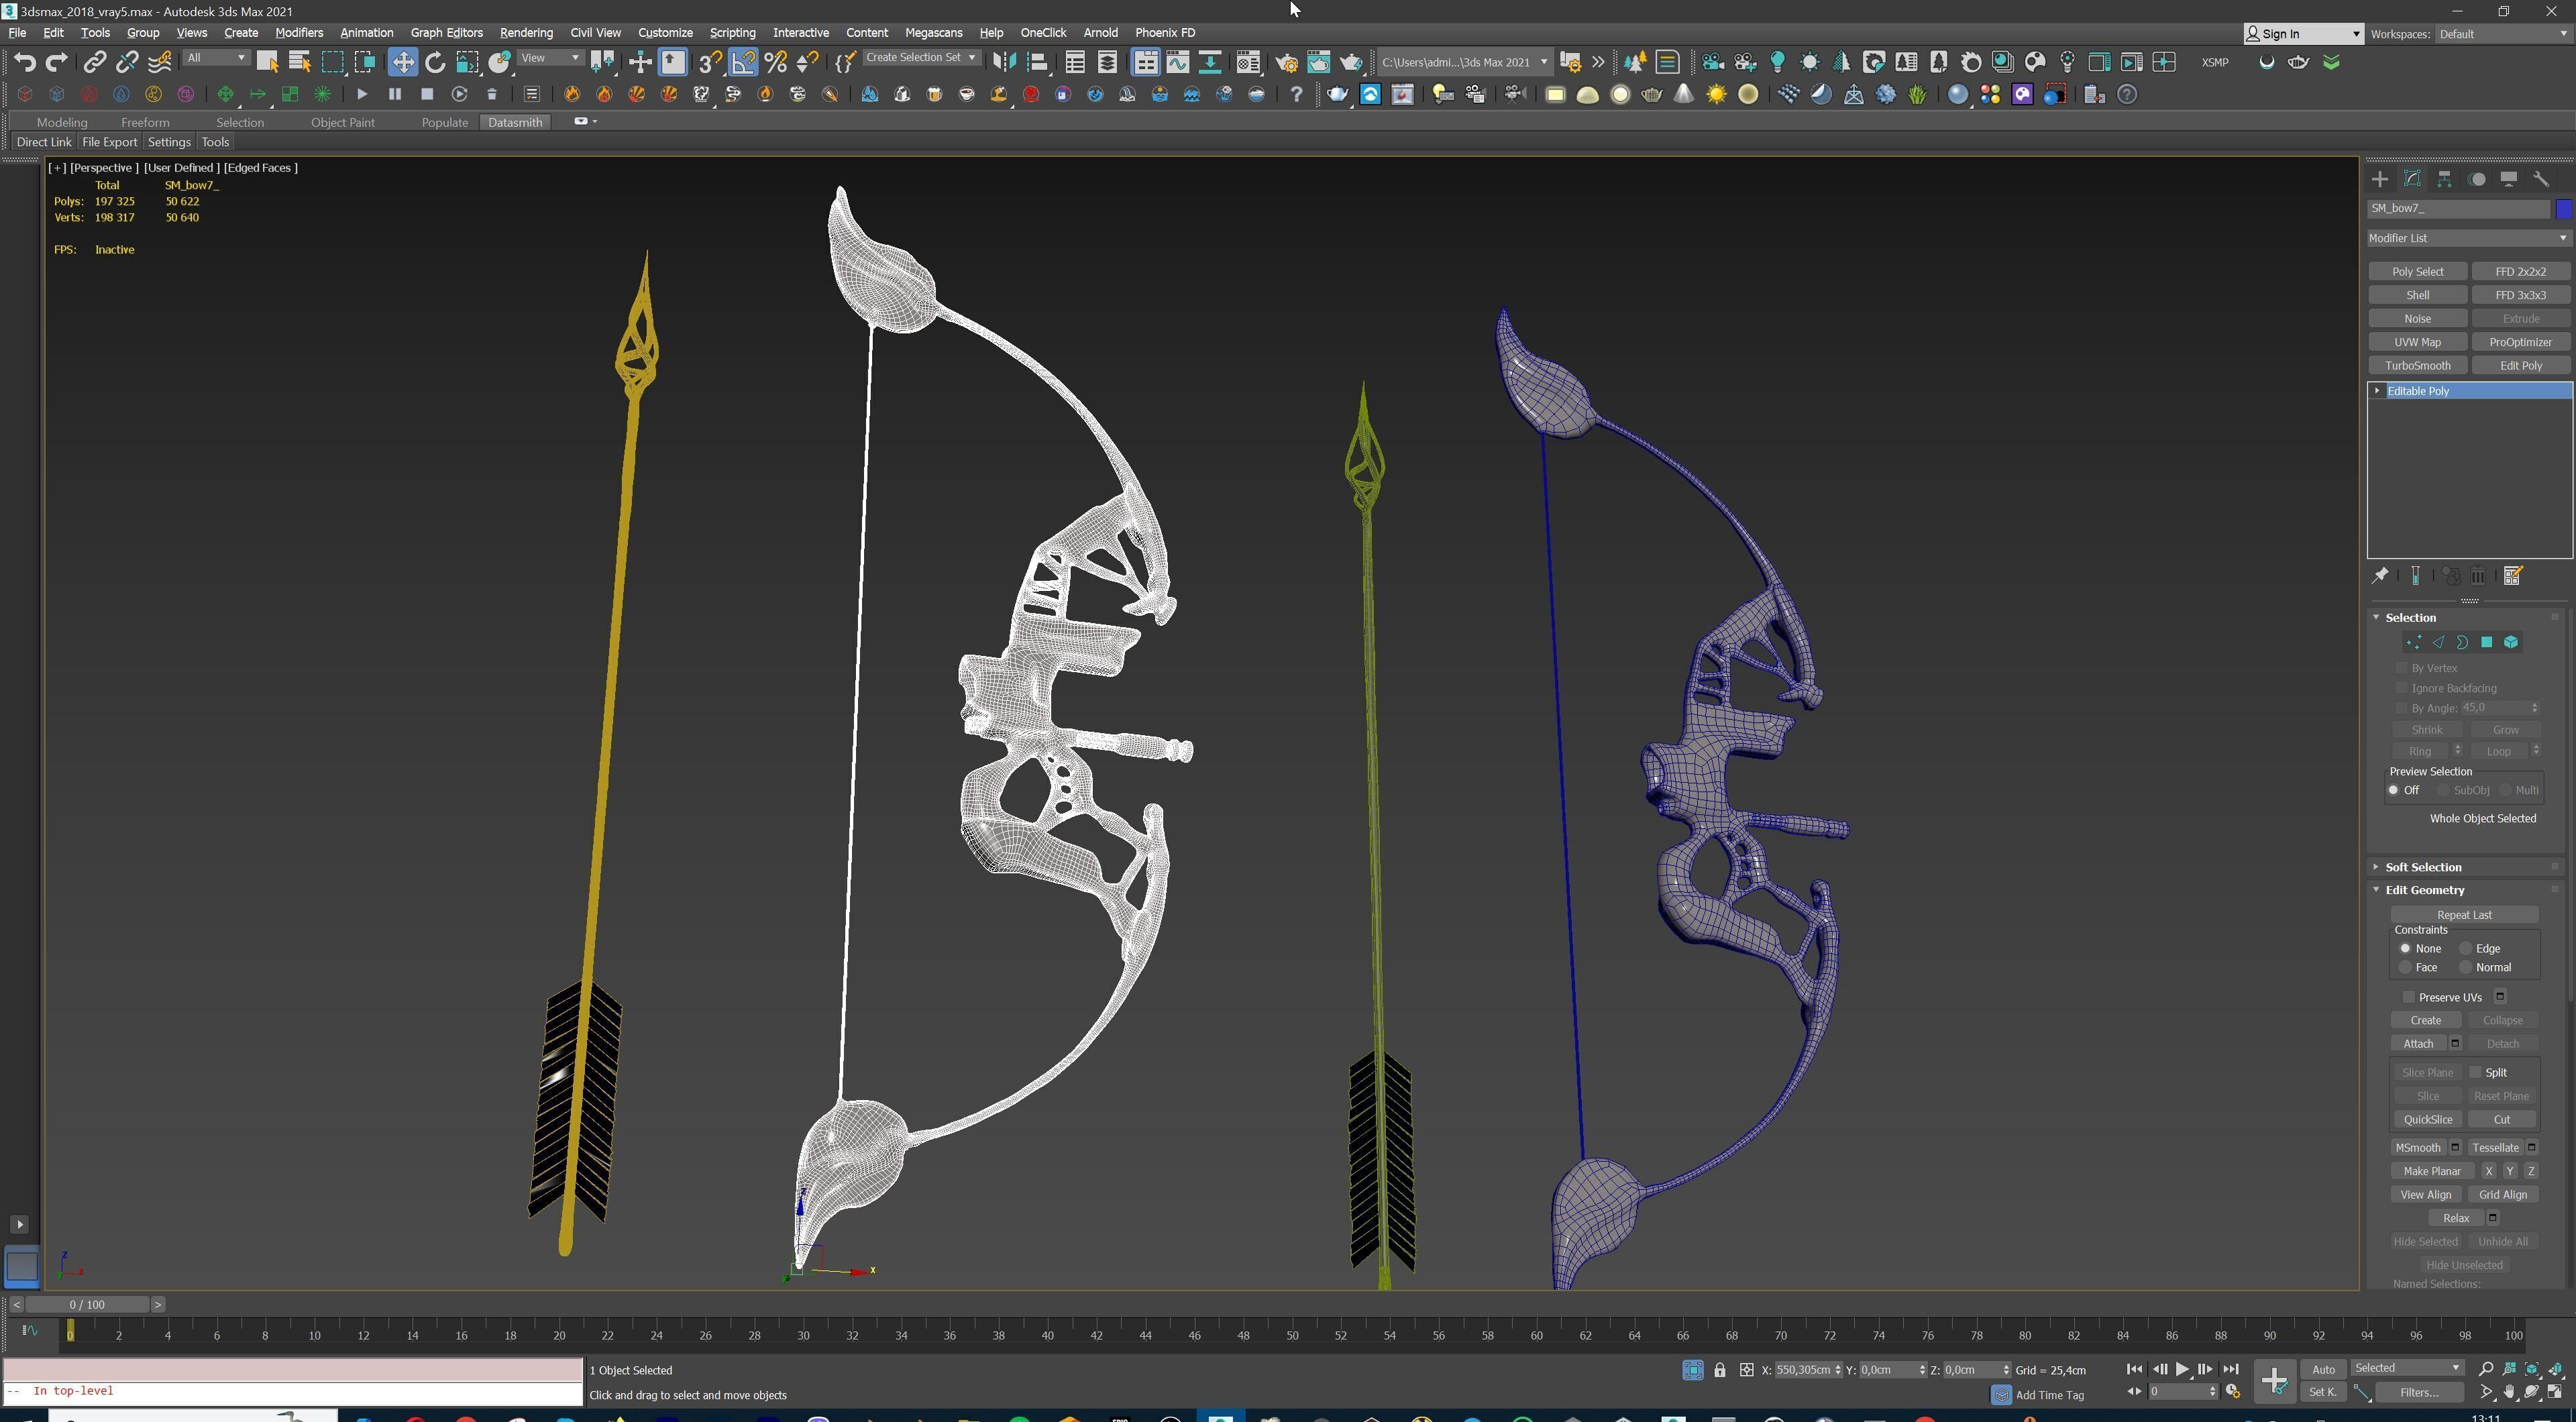Activate Polygon sub-object selection level
This screenshot has width=2576, height=1422.
point(2486,642)
